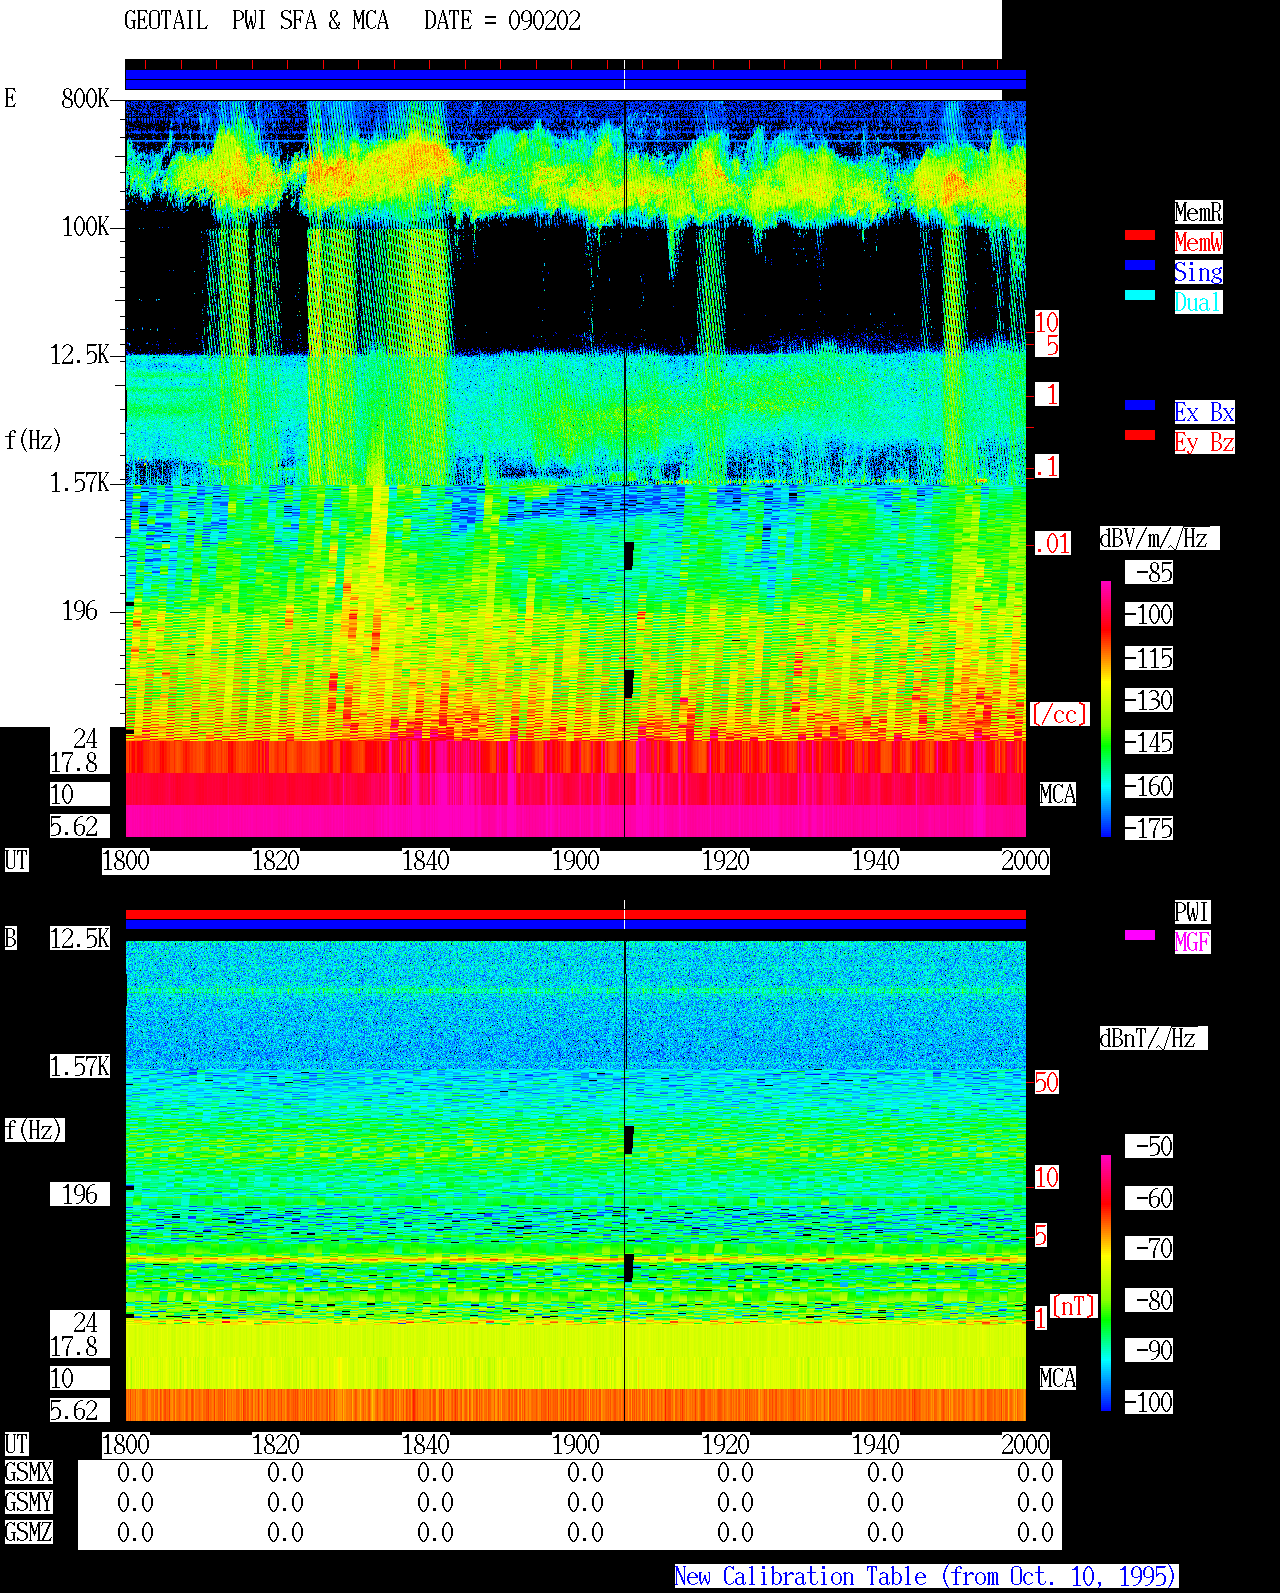The image size is (1280, 1593).
Task: Click the 'Ex Bx' legend label
Action: click(x=1204, y=412)
